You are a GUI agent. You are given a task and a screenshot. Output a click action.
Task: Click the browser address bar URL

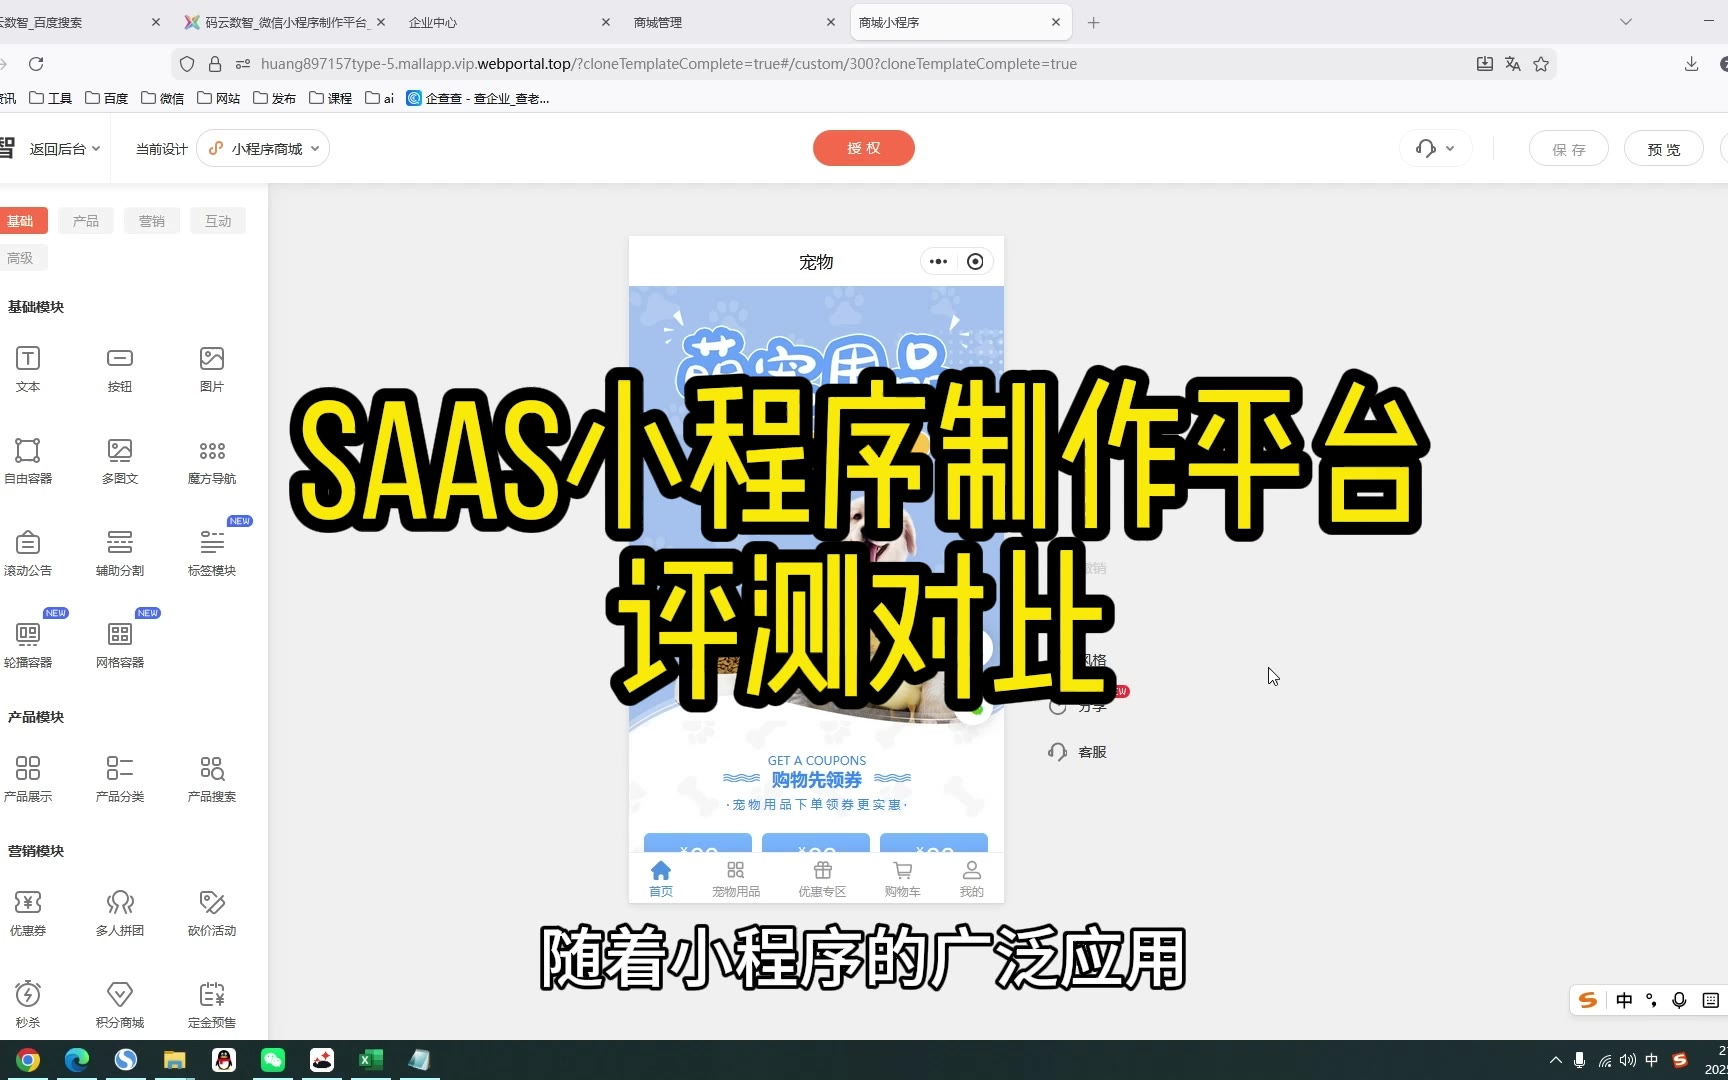pyautogui.click(x=668, y=64)
